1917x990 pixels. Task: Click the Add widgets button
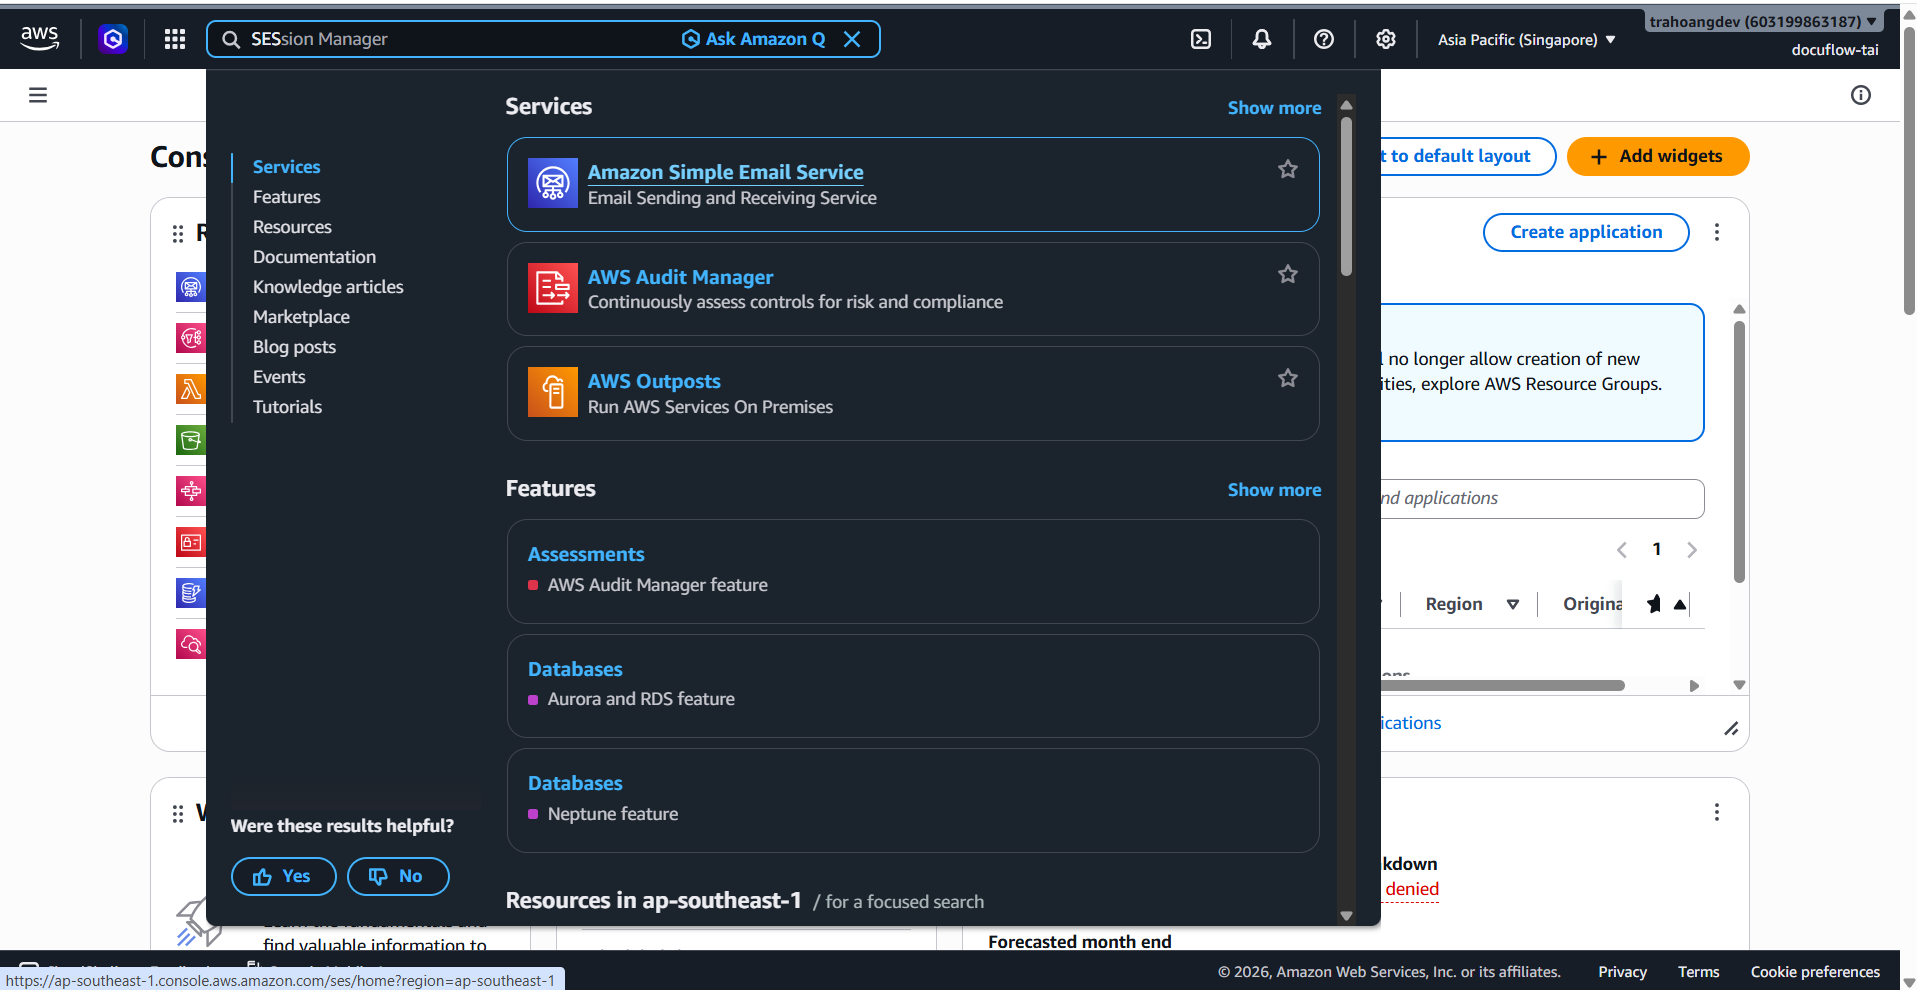[1658, 156]
